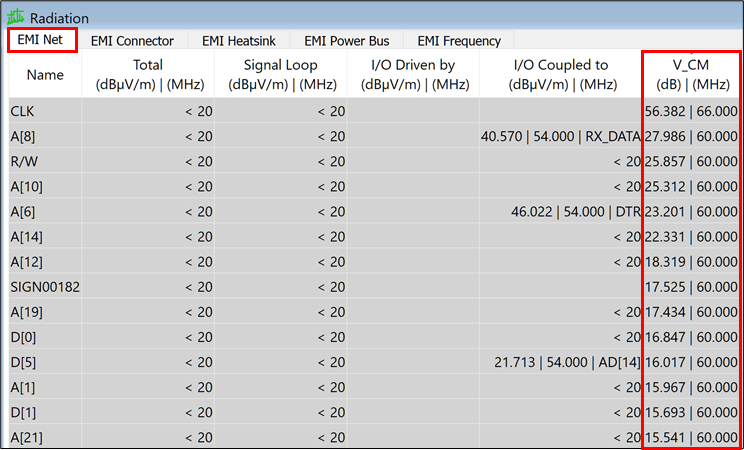Click the 56.382 | 66.000 V_CM cell
Viewport: 744px width, 450px height.
pyautogui.click(x=691, y=111)
